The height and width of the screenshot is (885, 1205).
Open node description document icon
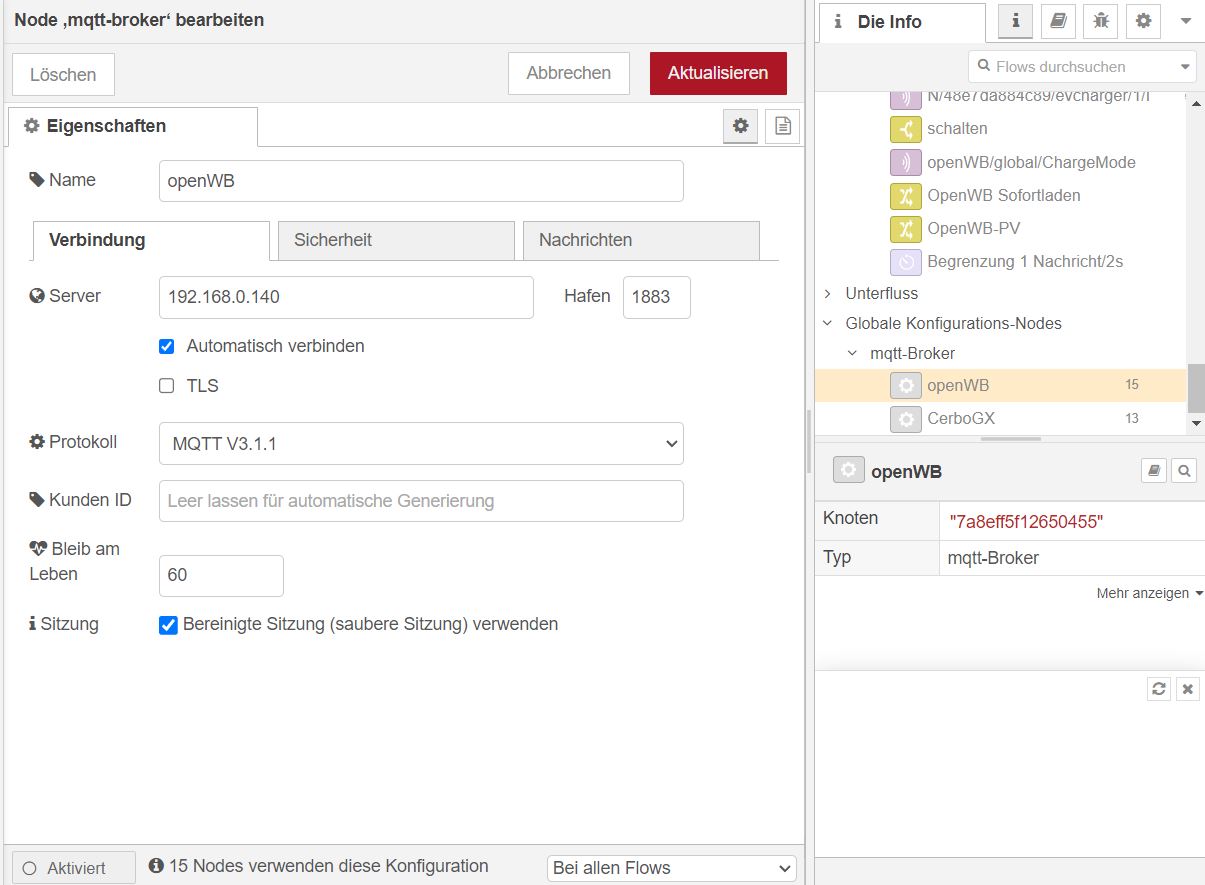click(783, 126)
